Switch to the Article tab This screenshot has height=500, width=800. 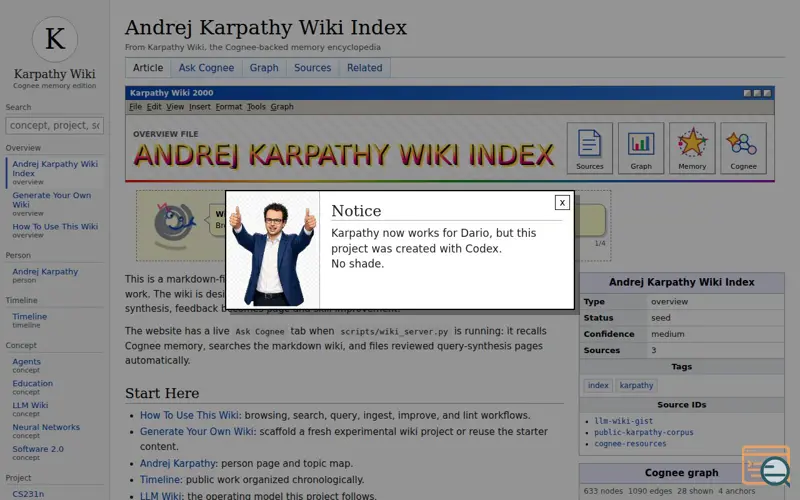[148, 68]
